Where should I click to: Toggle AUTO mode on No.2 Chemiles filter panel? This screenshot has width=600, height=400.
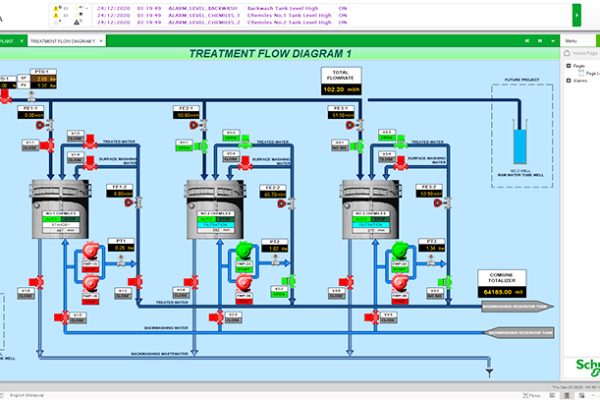pos(206,219)
